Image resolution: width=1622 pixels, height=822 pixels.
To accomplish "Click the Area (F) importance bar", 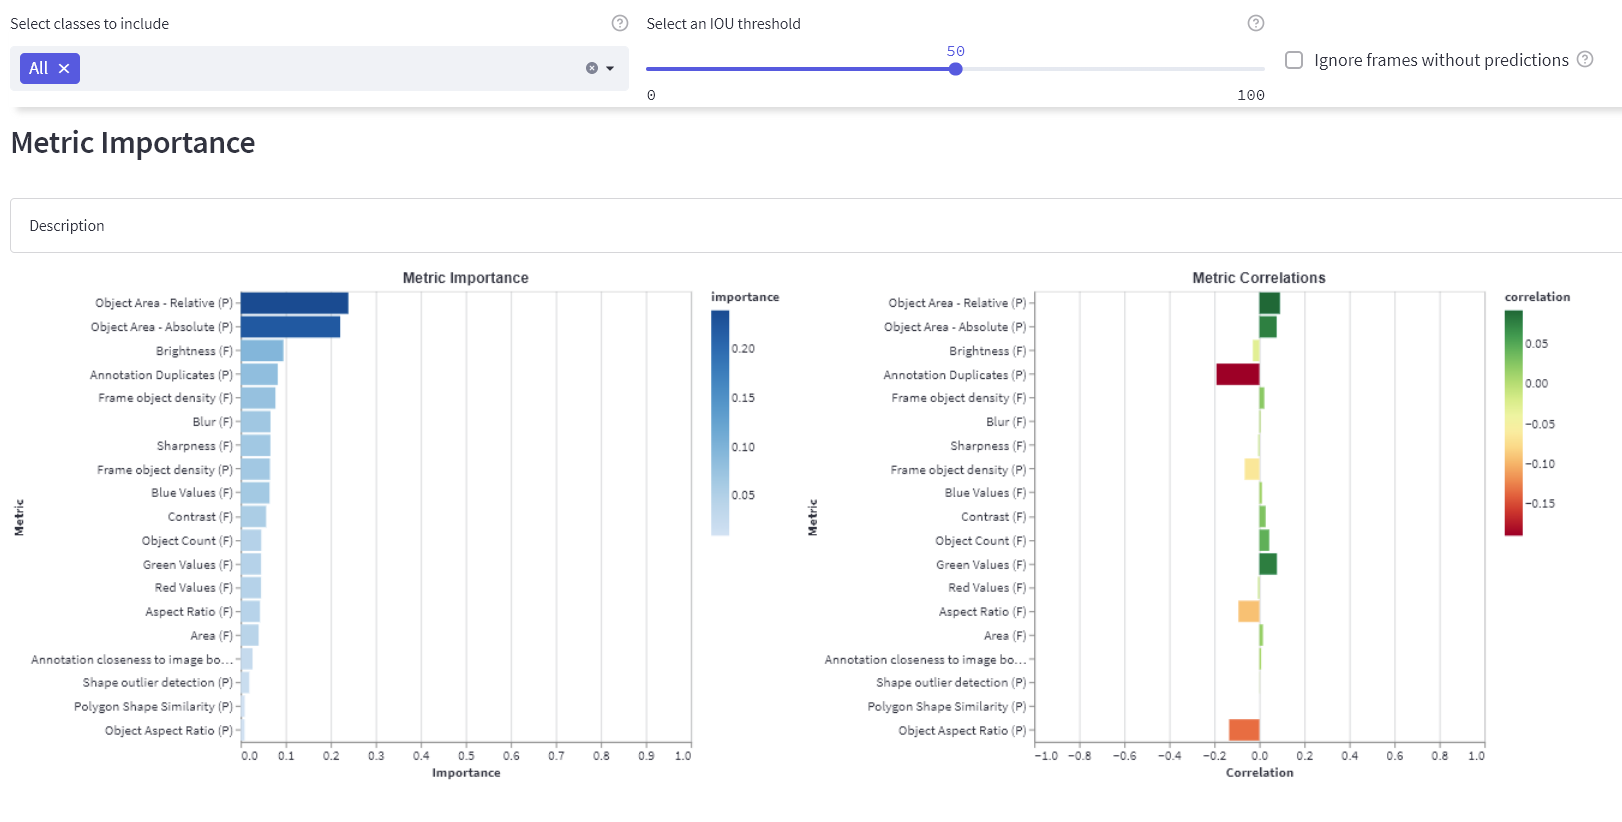I will click(x=250, y=635).
